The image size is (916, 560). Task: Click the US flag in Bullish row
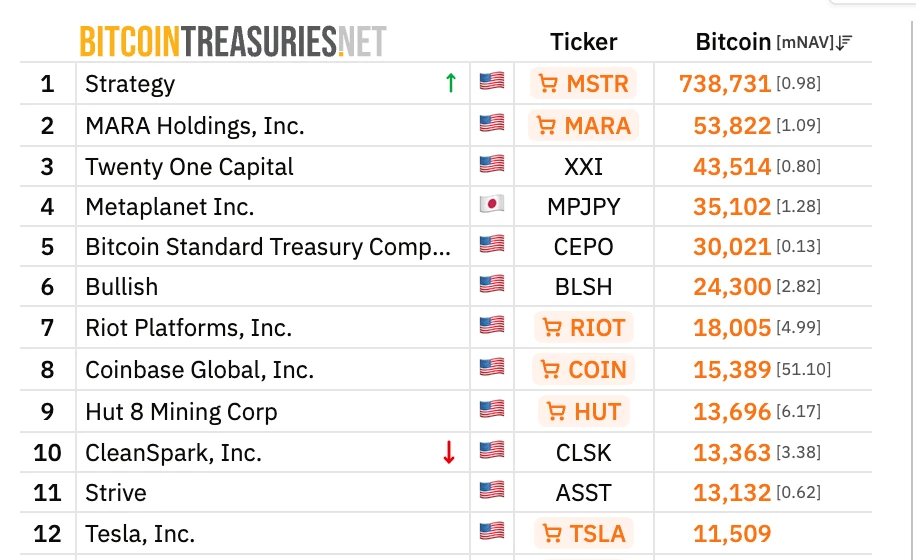coord(491,286)
